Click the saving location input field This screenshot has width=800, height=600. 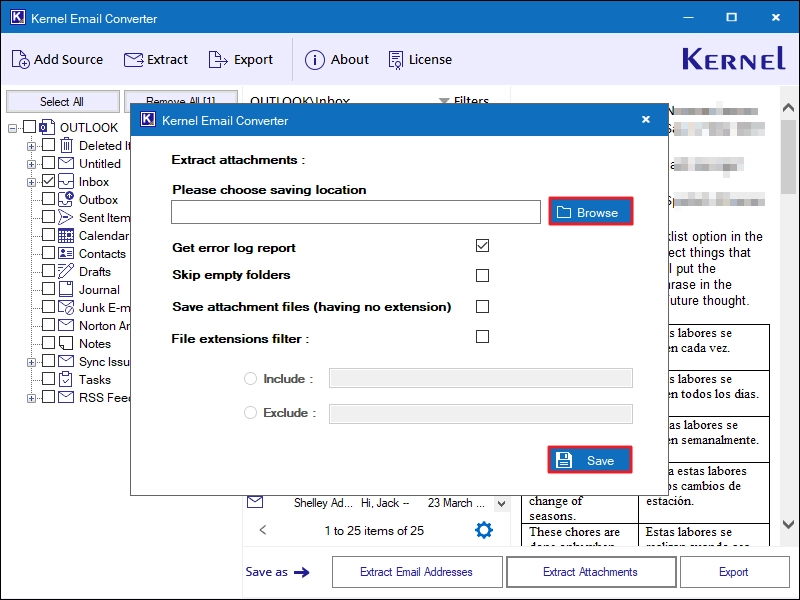(x=356, y=212)
